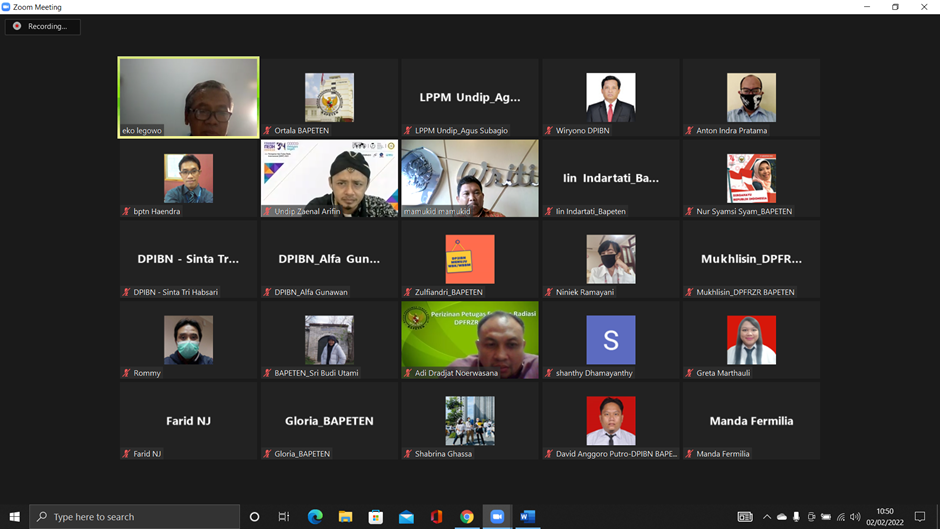Select Undip Zaenal Arifin's video tile
This screenshot has height=529, width=940.
tap(329, 177)
